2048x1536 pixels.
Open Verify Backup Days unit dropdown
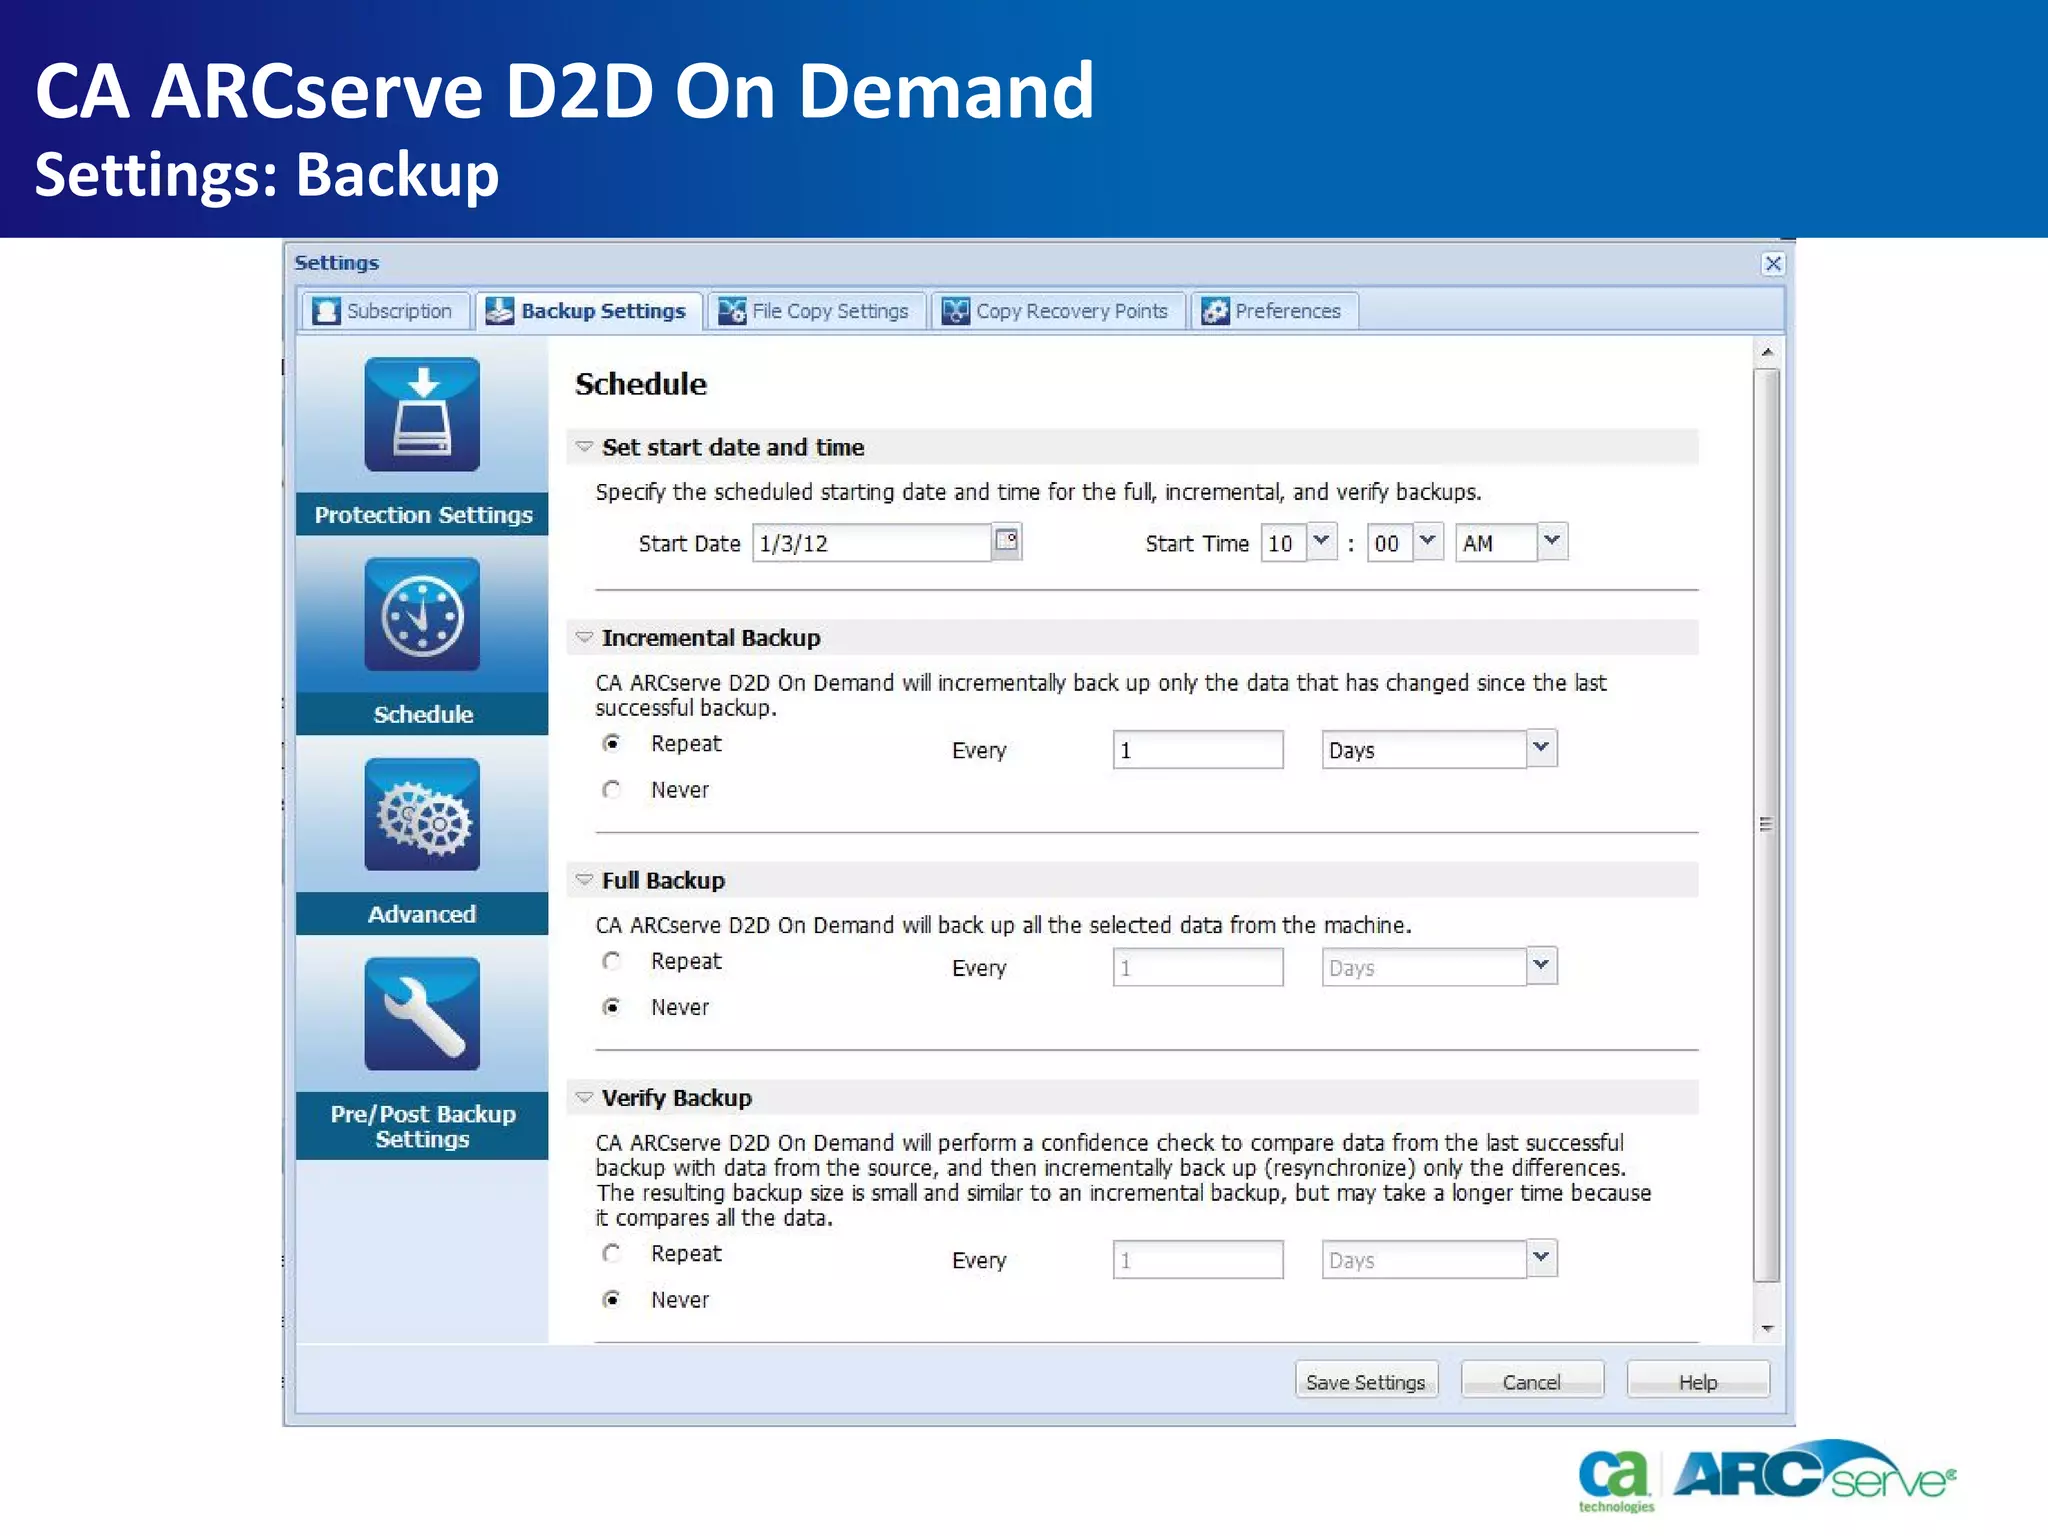[1541, 1258]
